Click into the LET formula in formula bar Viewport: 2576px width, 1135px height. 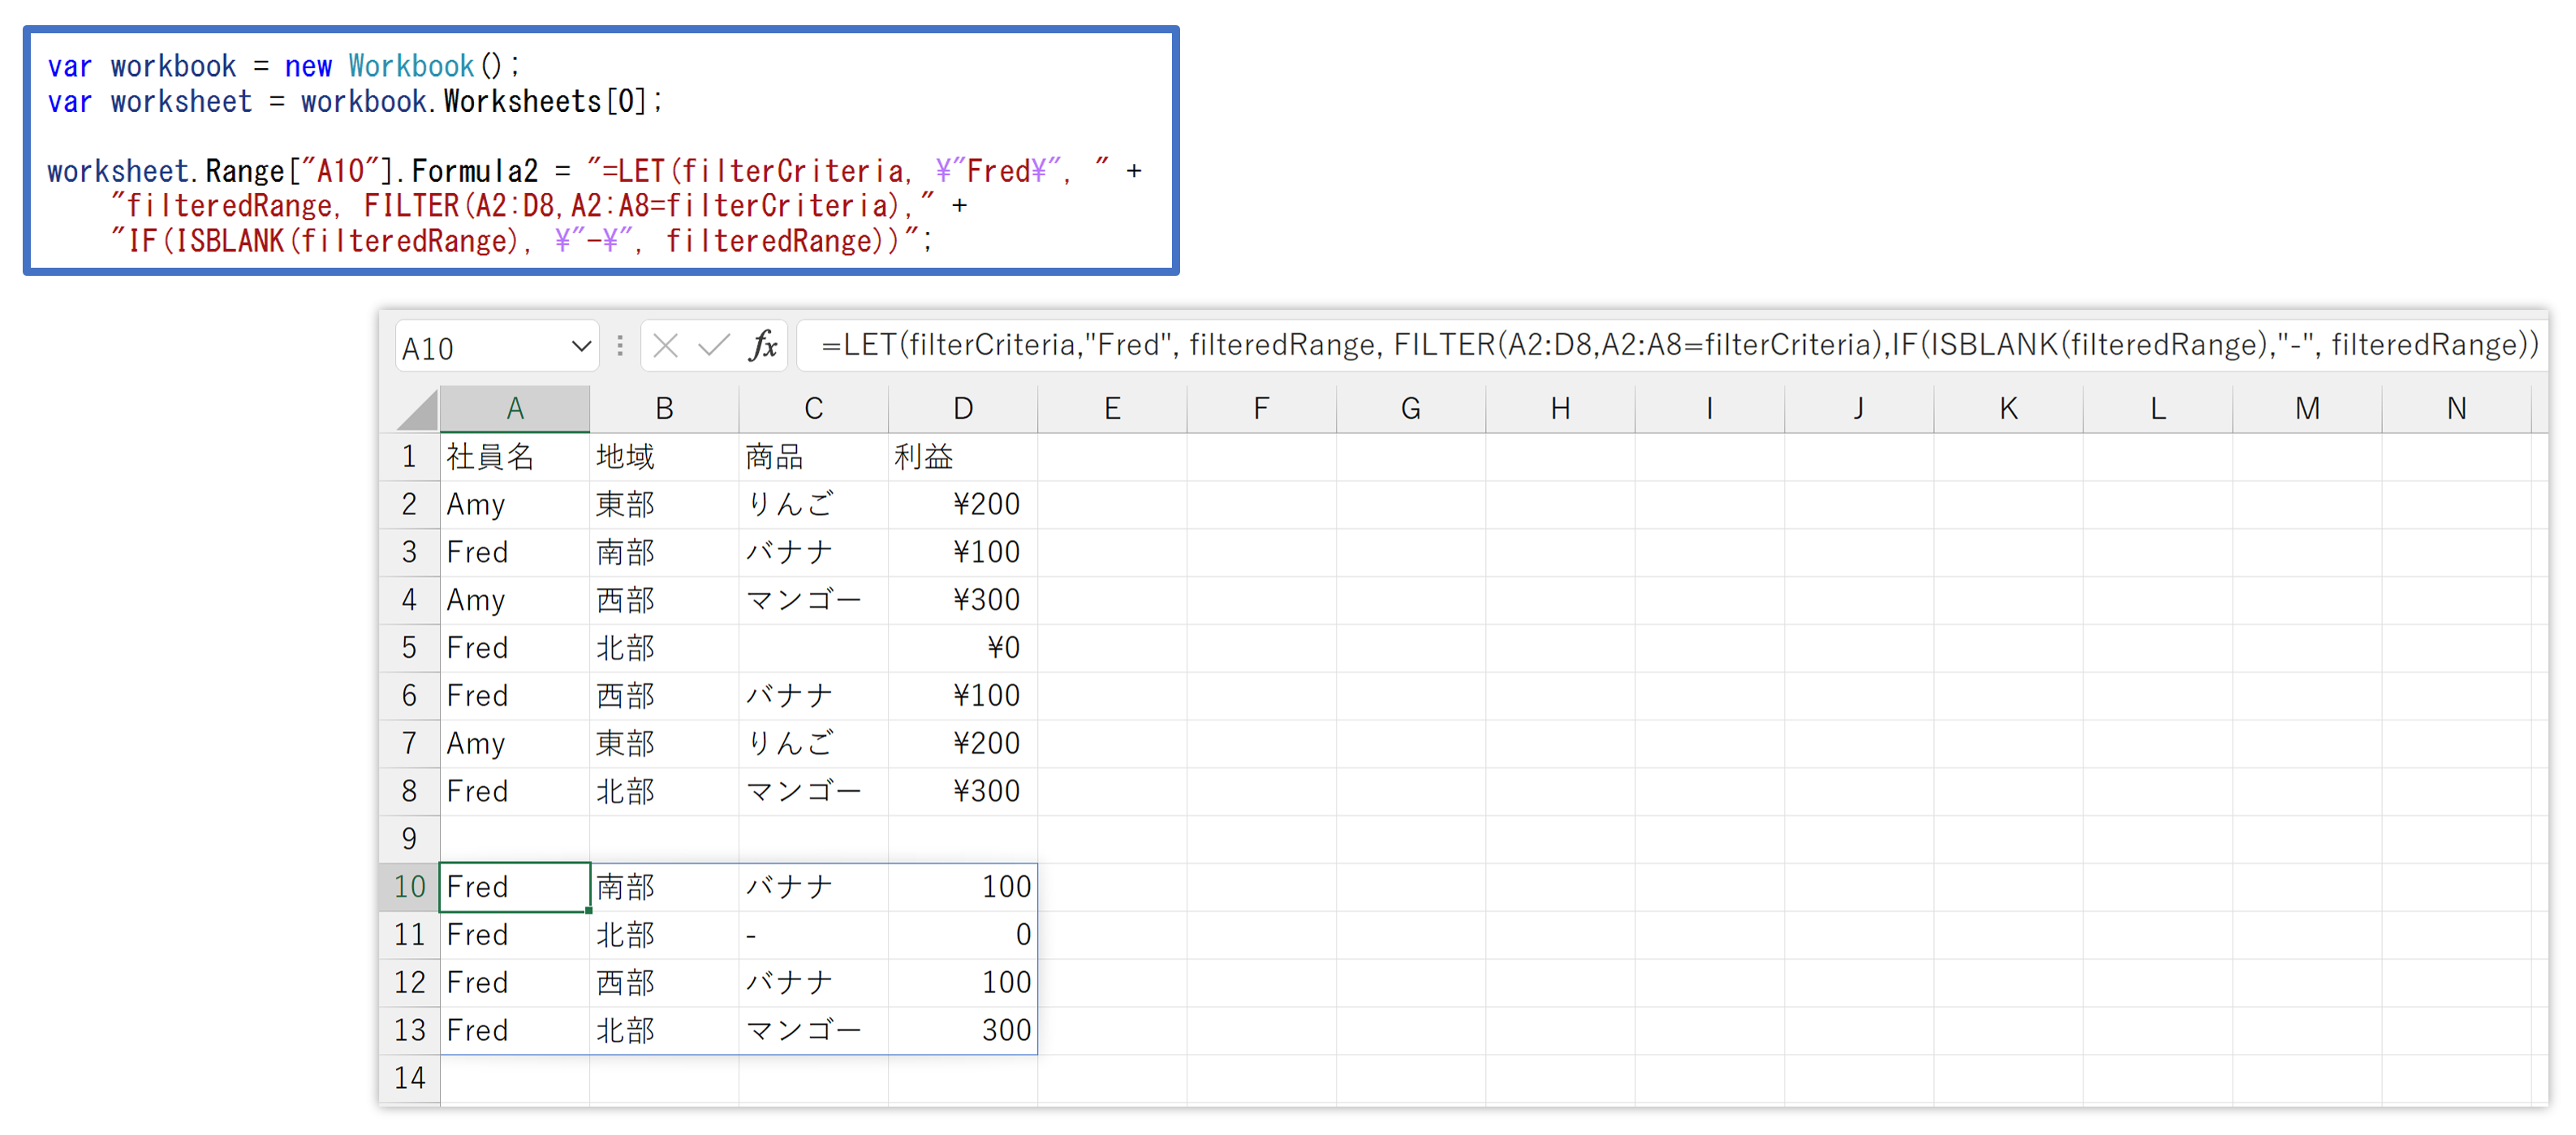(1679, 345)
